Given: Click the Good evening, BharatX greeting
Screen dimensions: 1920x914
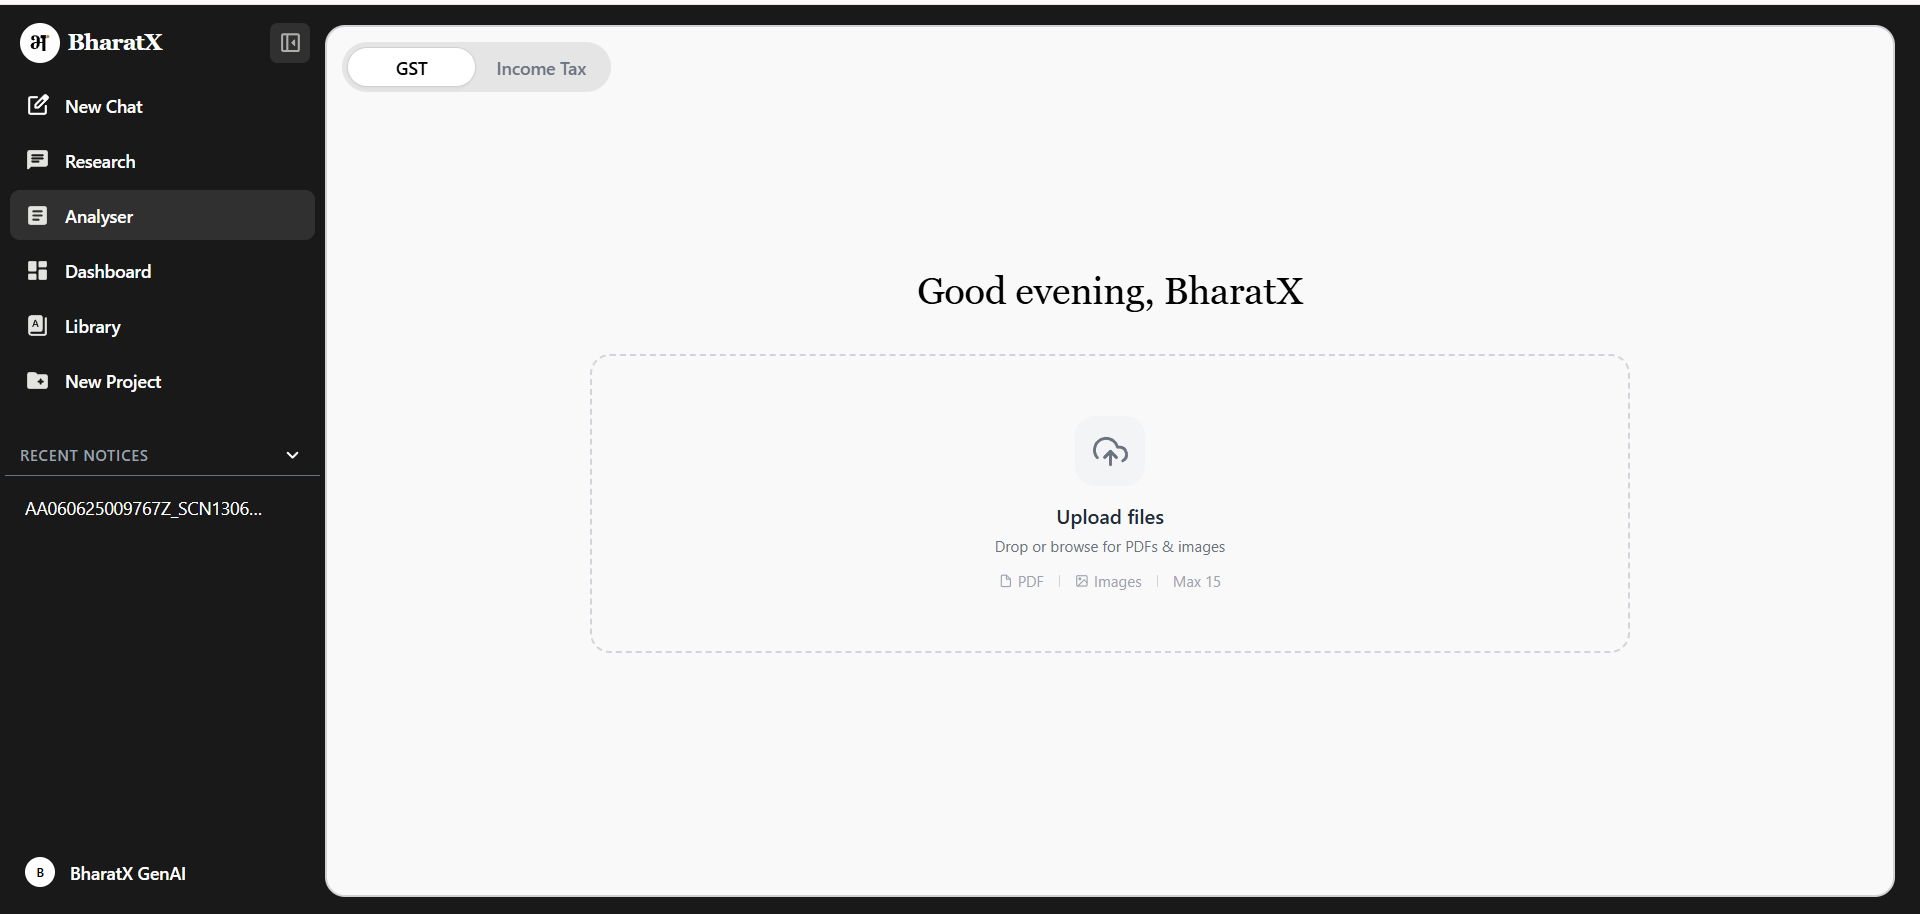Looking at the screenshot, I should pyautogui.click(x=1110, y=291).
